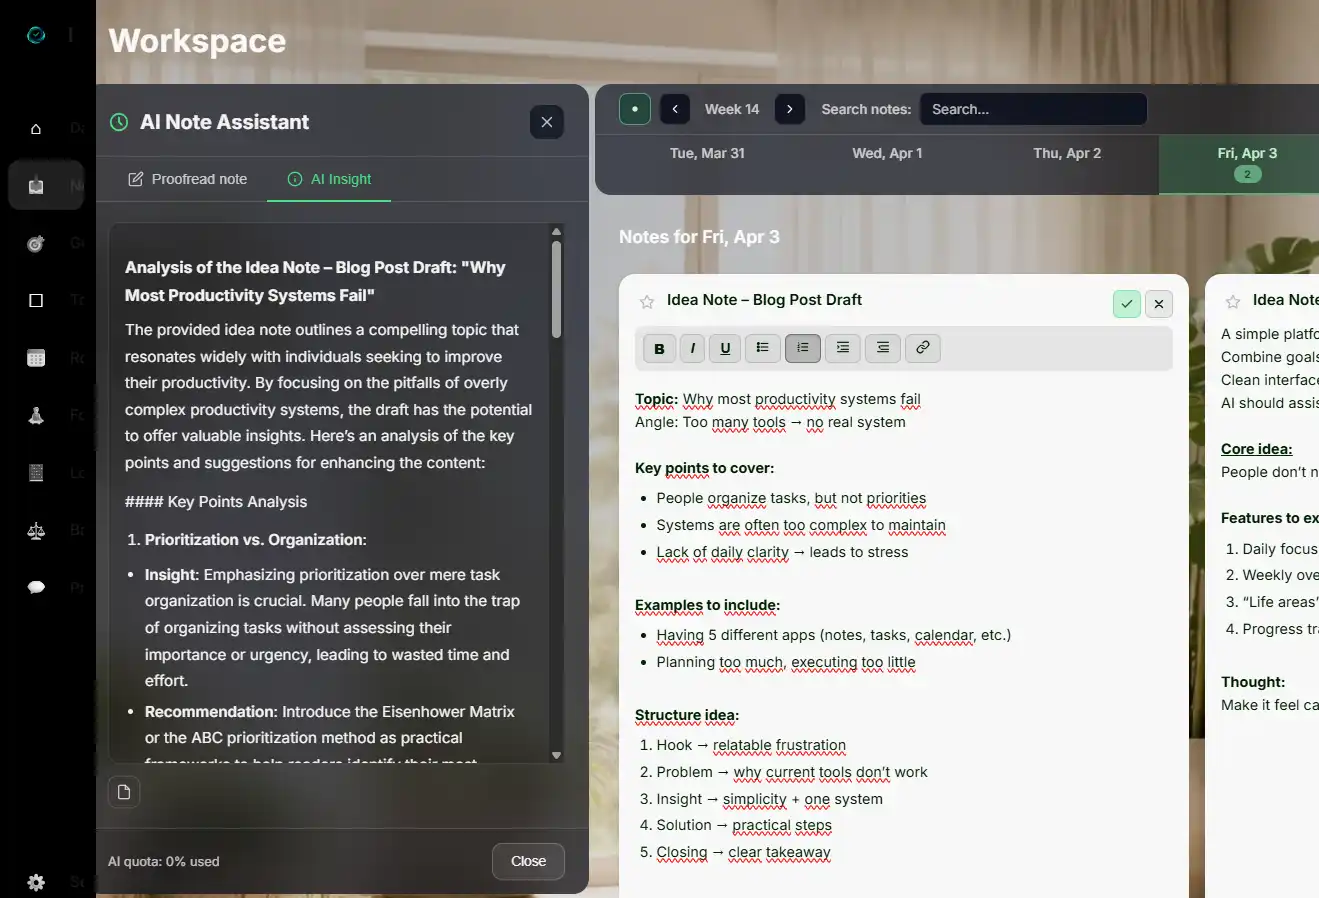
Task: Open the chat bubble section in the sidebar
Action: (36, 587)
